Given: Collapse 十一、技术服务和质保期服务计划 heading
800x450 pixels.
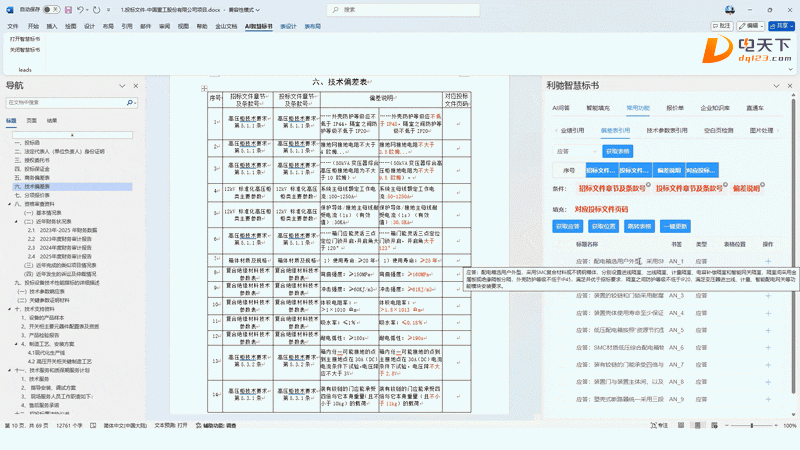Looking at the screenshot, I should pyautogui.click(x=10, y=370).
